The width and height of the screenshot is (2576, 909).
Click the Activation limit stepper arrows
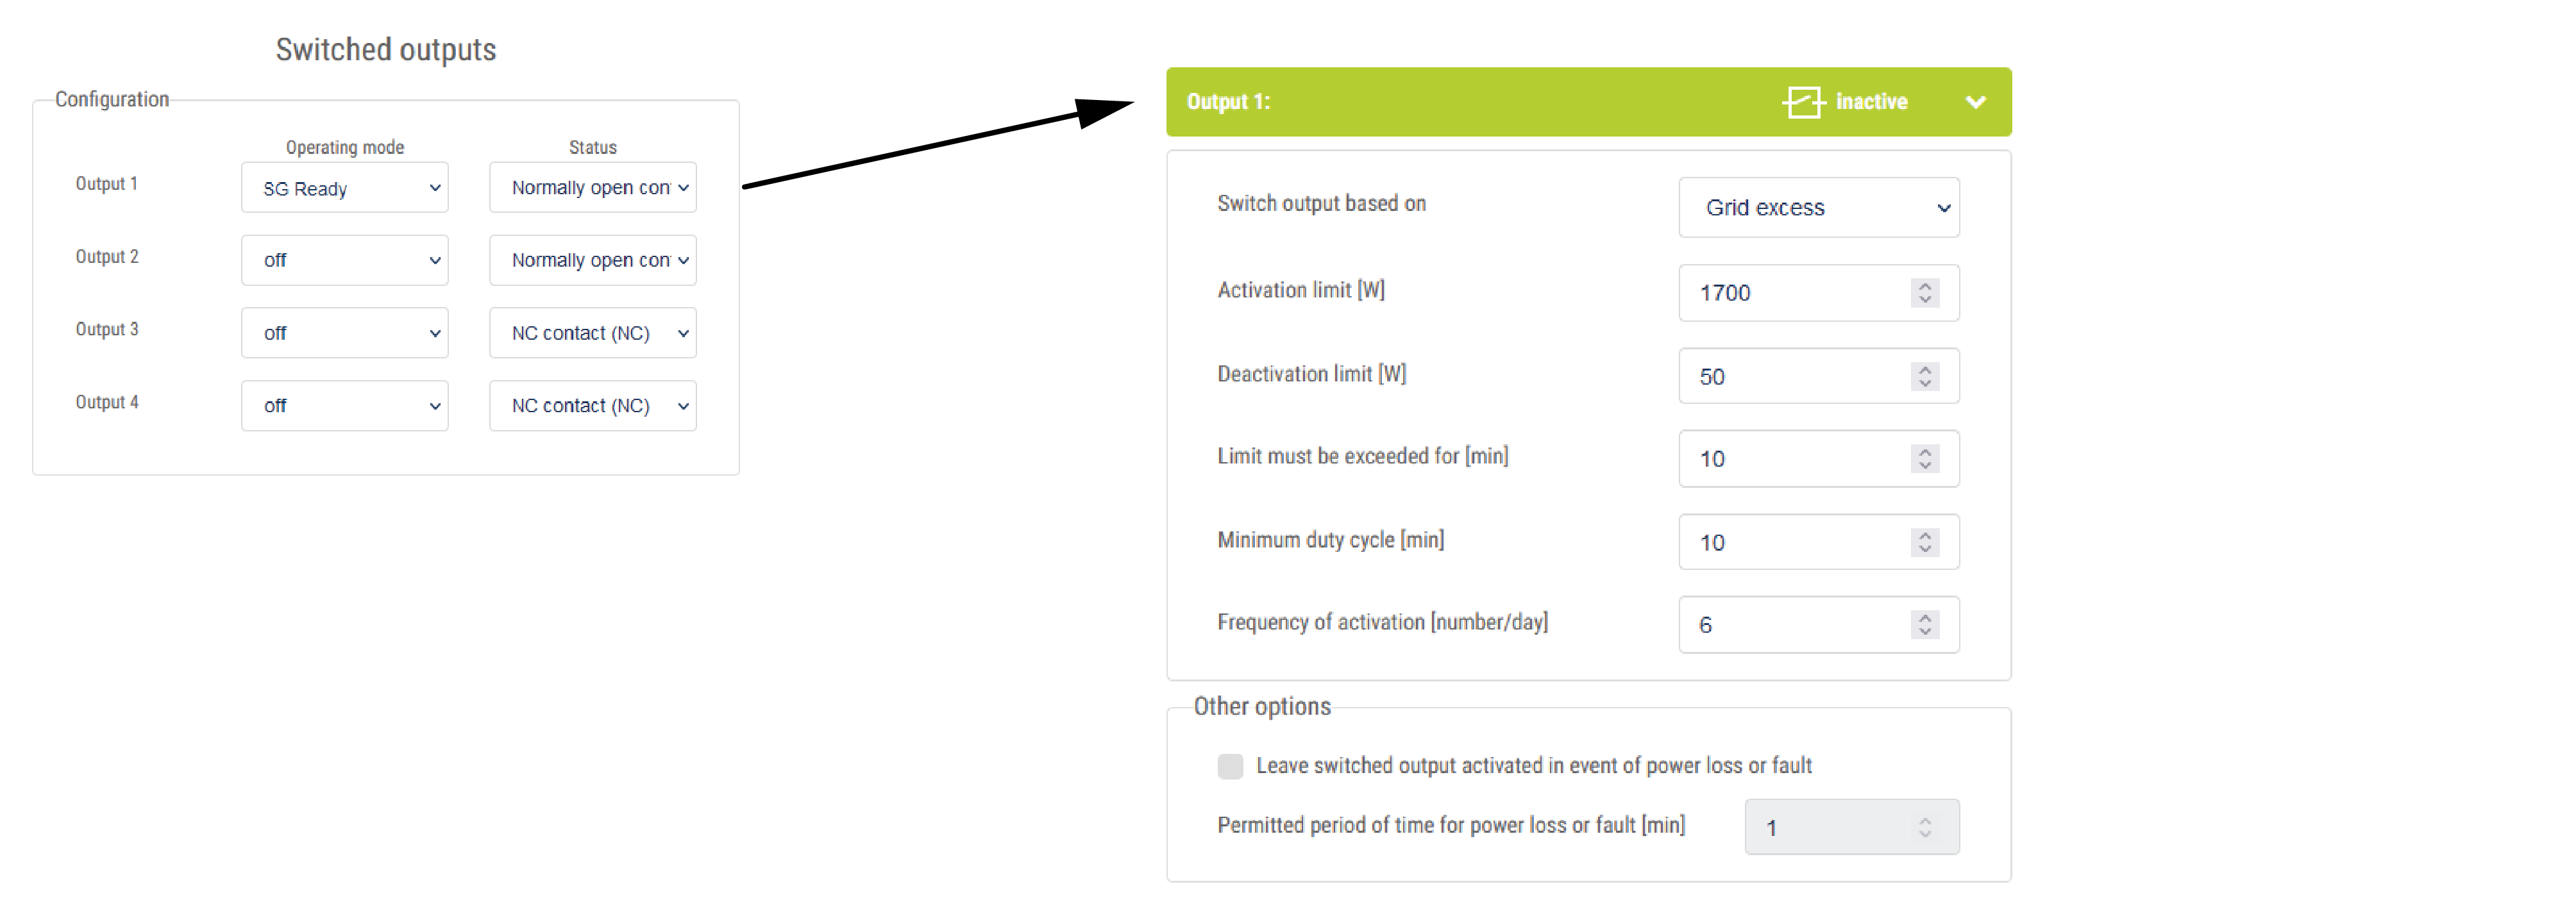[x=1925, y=293]
